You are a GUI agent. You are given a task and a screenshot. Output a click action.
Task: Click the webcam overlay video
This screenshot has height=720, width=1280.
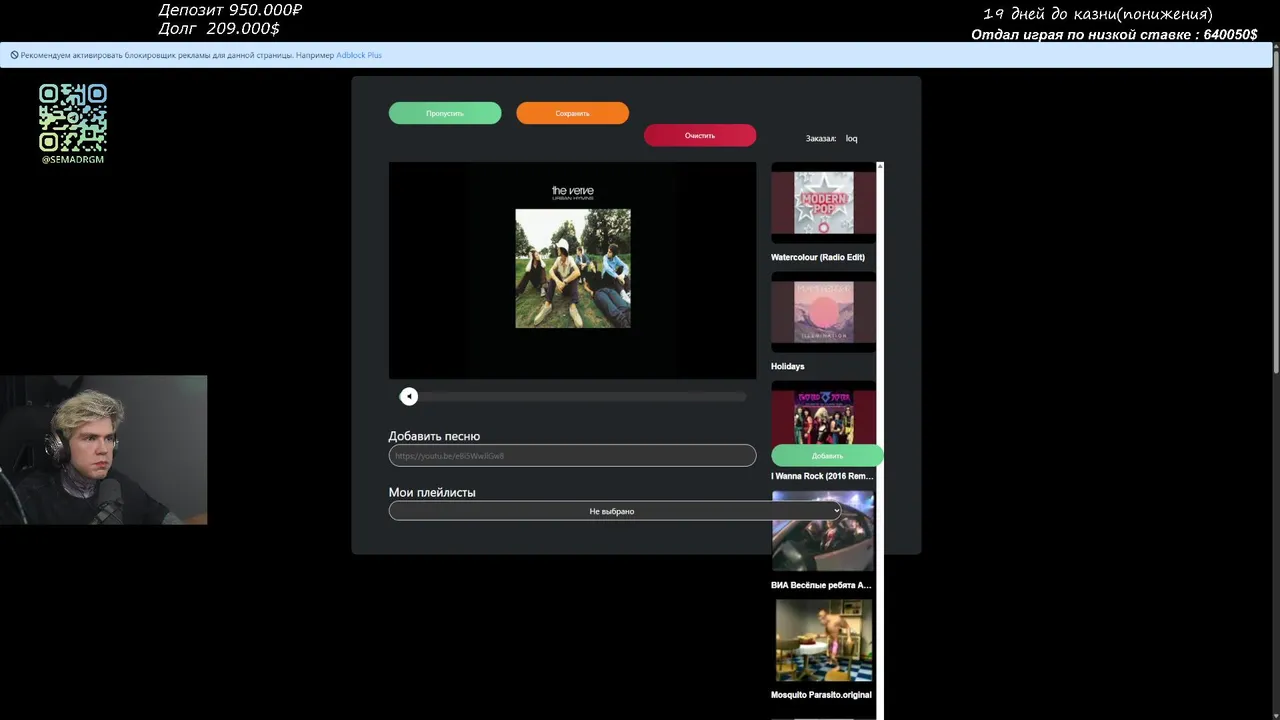click(x=103, y=450)
